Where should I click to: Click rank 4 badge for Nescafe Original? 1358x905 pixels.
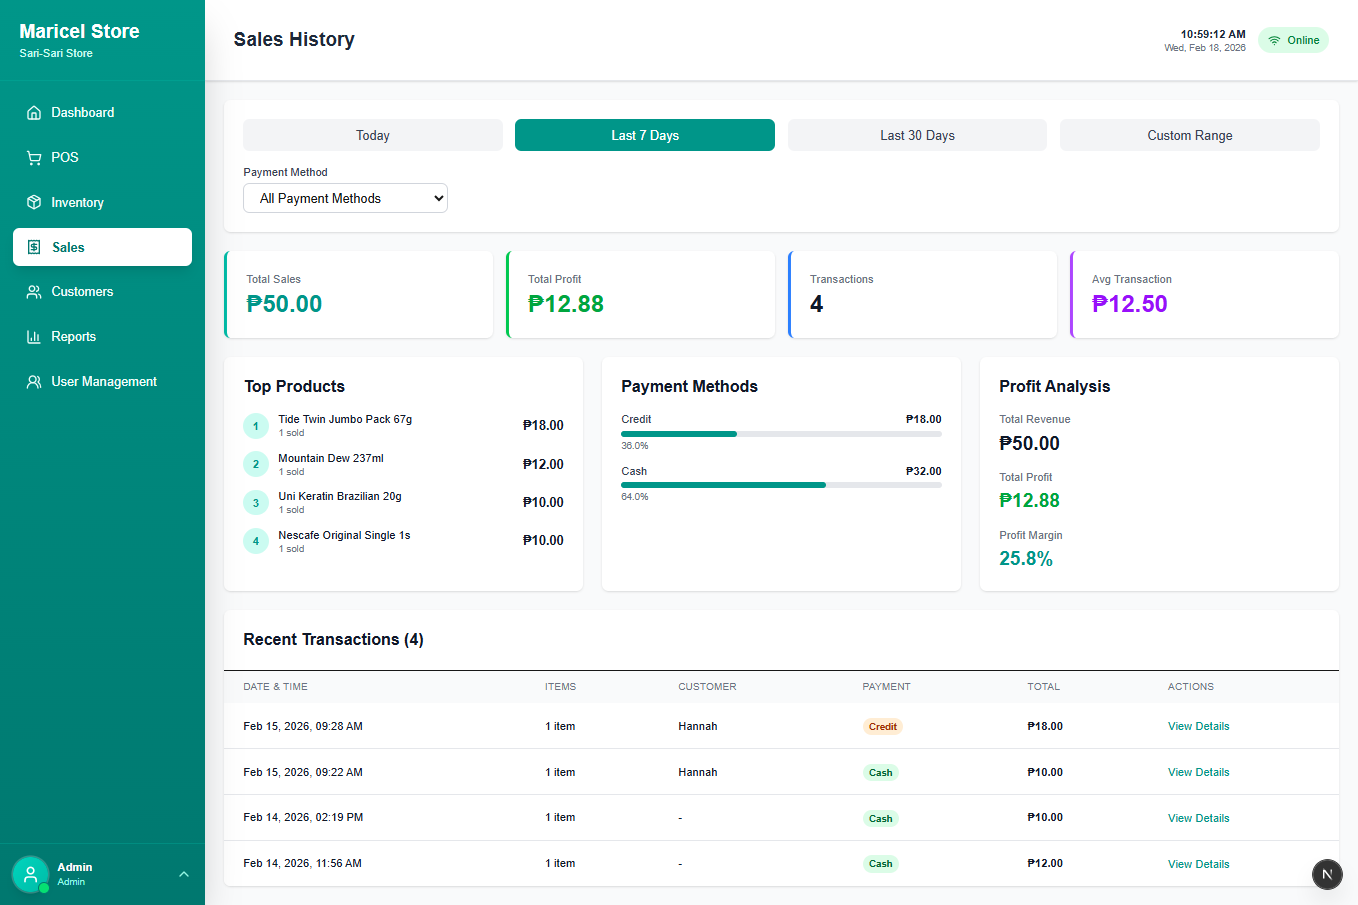click(256, 541)
